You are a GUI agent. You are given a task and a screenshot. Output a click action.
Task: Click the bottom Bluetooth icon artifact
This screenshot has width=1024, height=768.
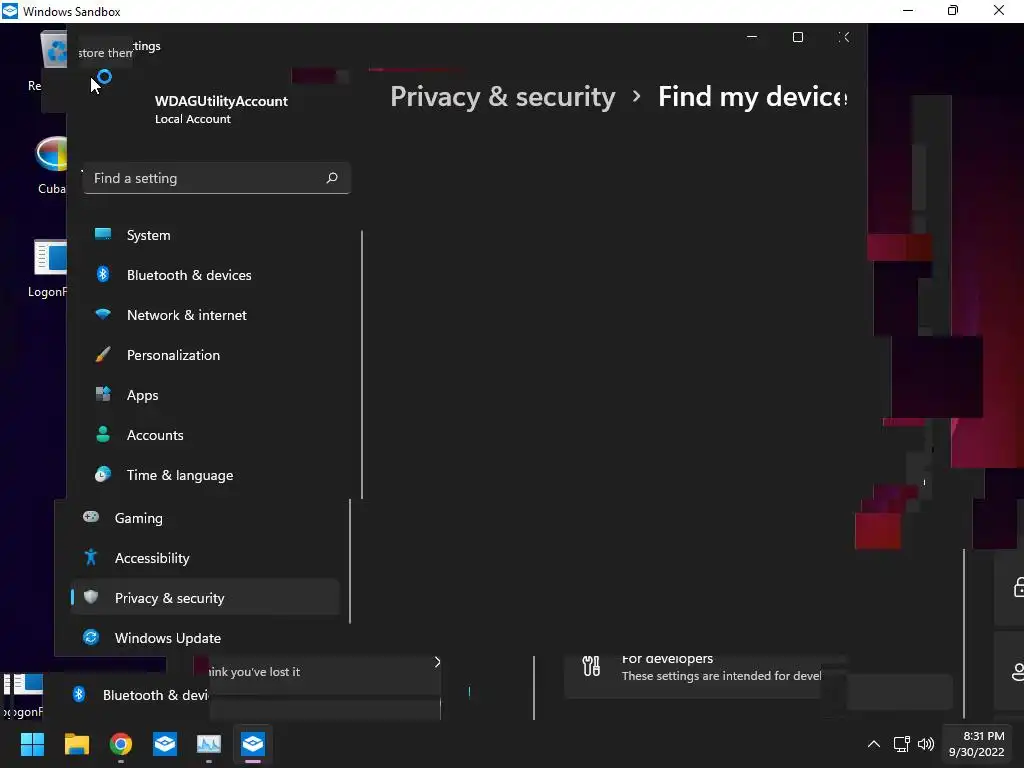click(79, 694)
